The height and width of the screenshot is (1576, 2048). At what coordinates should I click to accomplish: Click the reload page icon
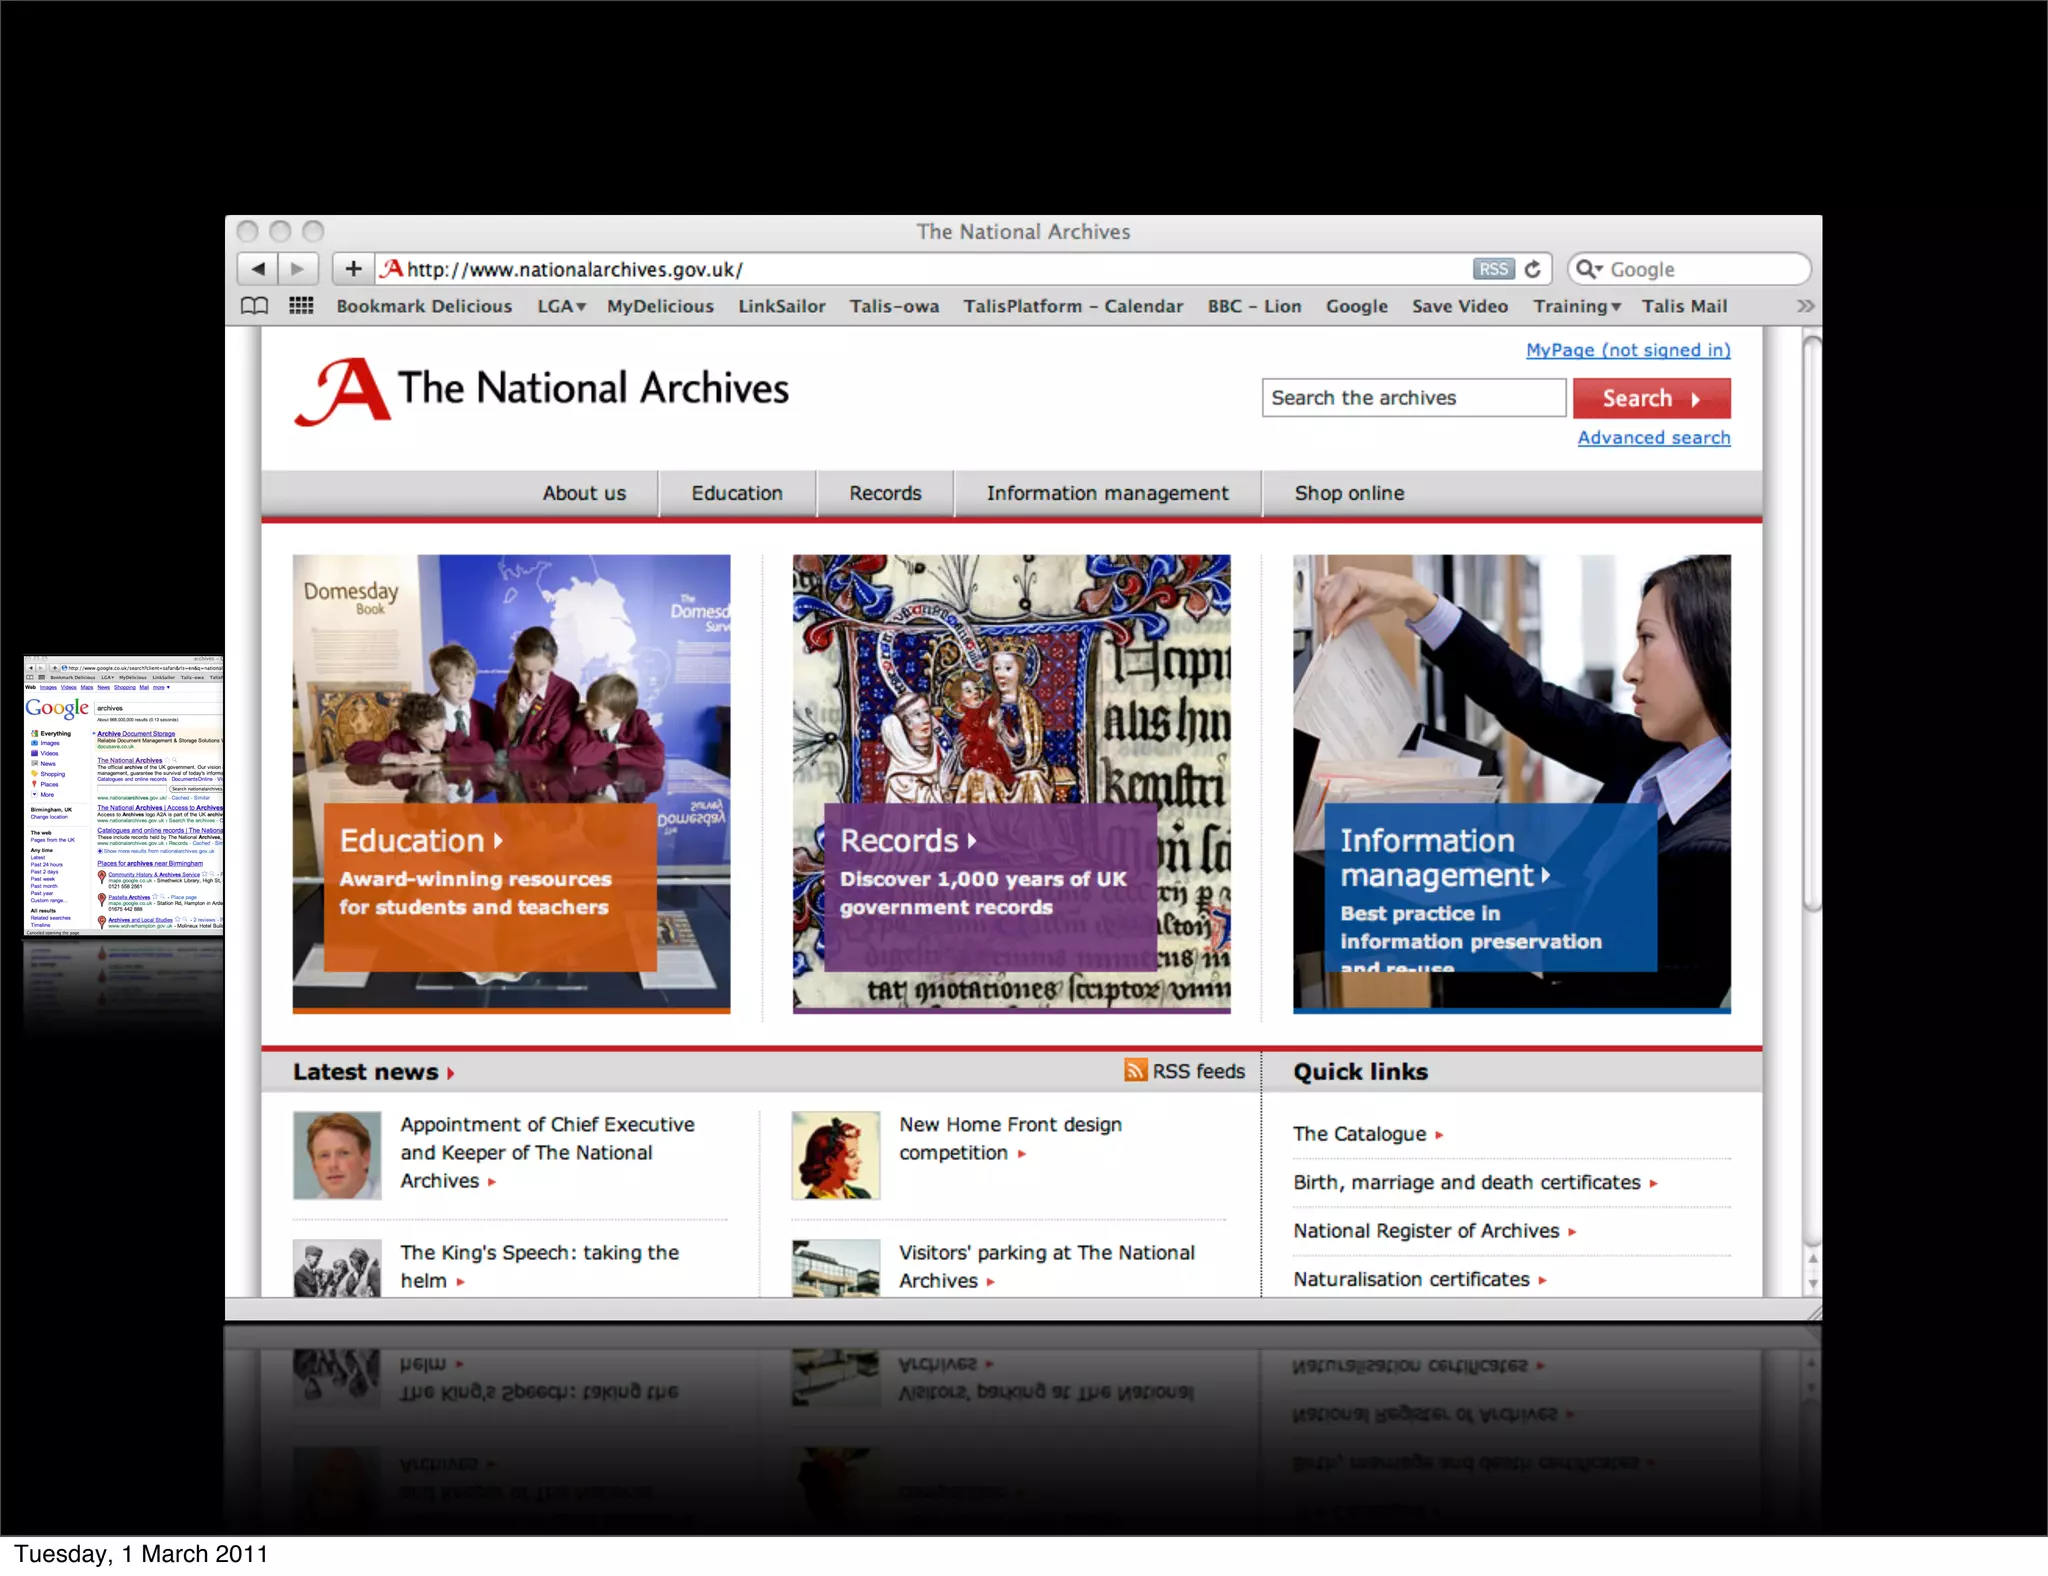pyautogui.click(x=1533, y=269)
